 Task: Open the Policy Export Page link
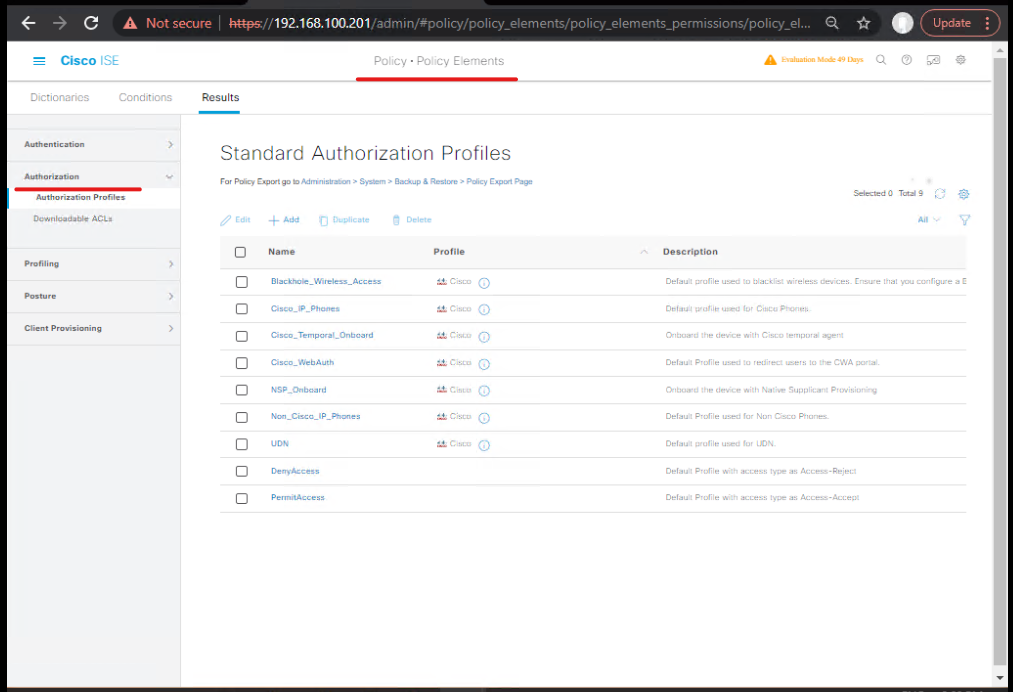(x=499, y=182)
